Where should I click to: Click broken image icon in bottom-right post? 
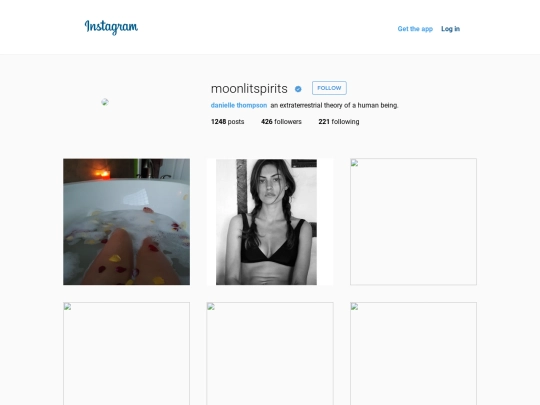tap(355, 307)
